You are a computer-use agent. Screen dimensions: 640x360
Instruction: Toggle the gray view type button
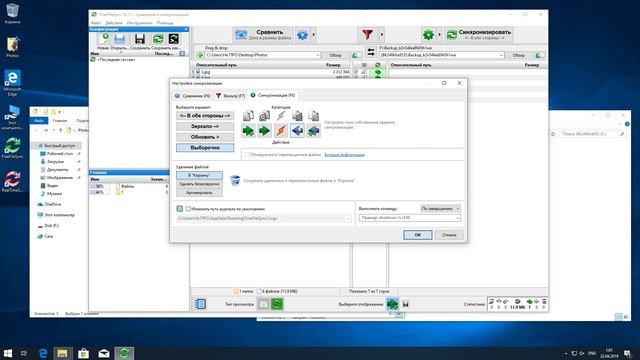(x=263, y=304)
